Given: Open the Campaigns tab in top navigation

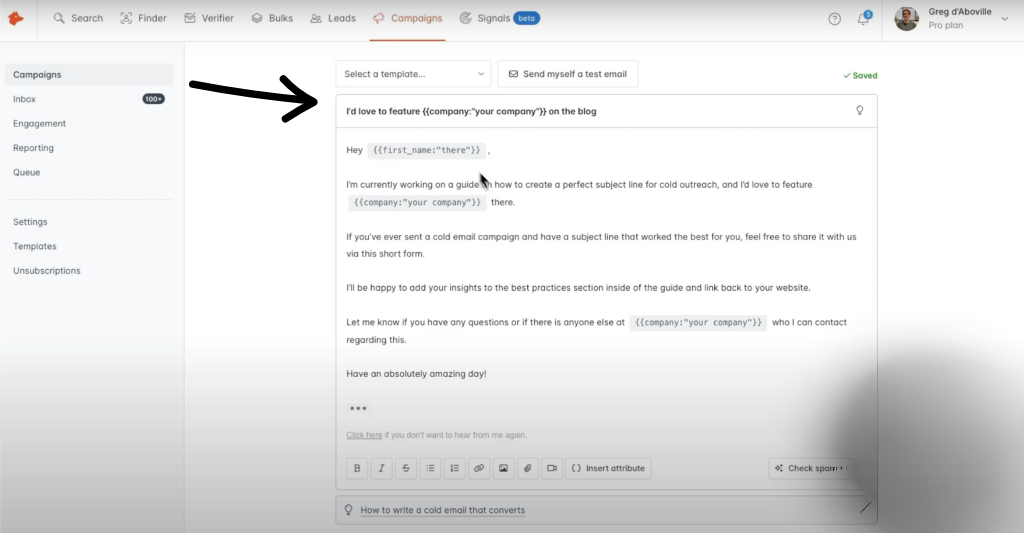Looking at the screenshot, I should pyautogui.click(x=408, y=18).
